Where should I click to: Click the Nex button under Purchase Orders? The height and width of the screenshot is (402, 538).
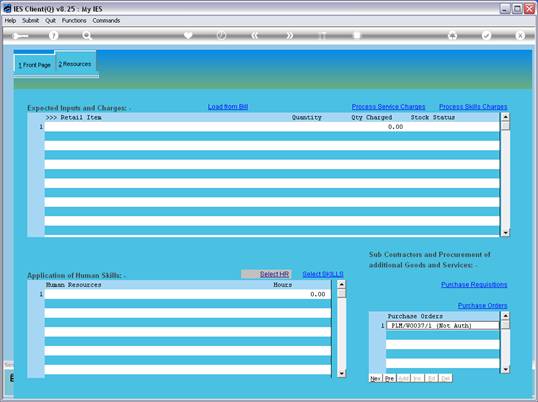pos(375,378)
